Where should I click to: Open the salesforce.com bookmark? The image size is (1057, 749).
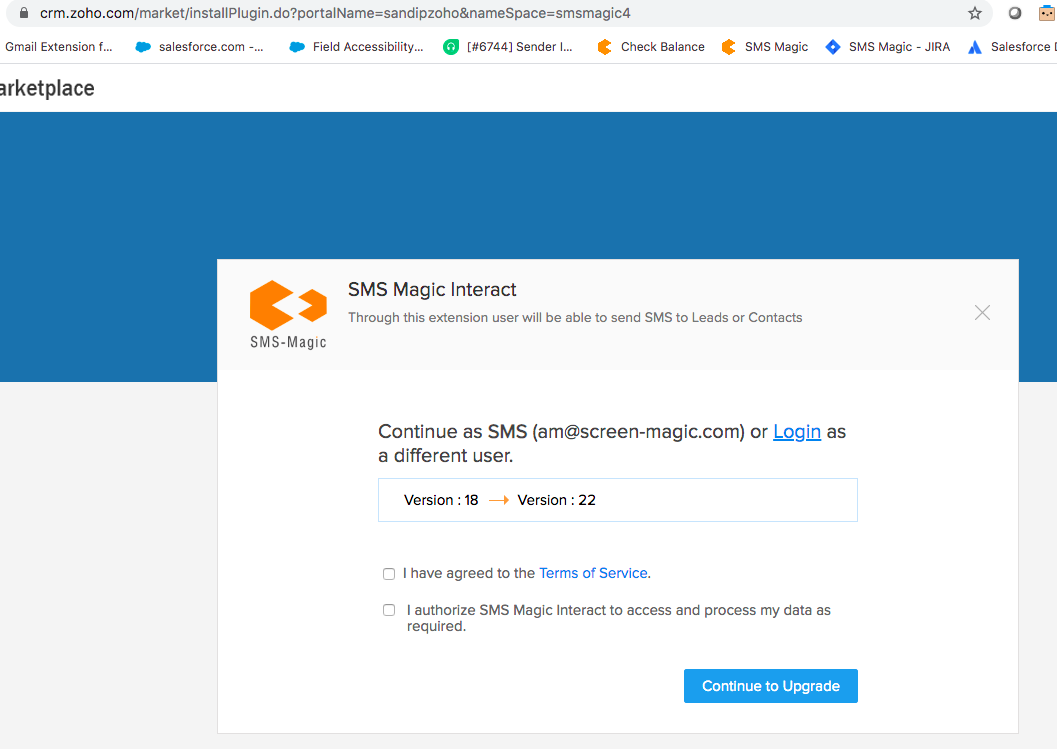(199, 47)
